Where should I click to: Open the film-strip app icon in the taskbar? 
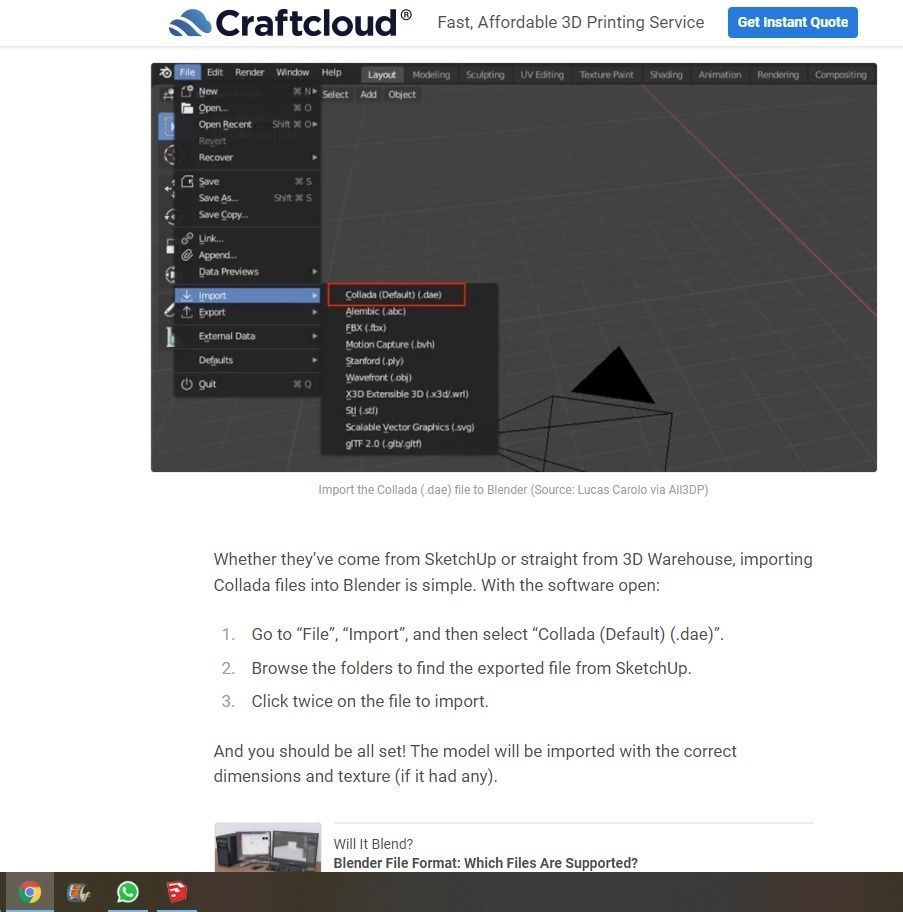tap(78, 892)
